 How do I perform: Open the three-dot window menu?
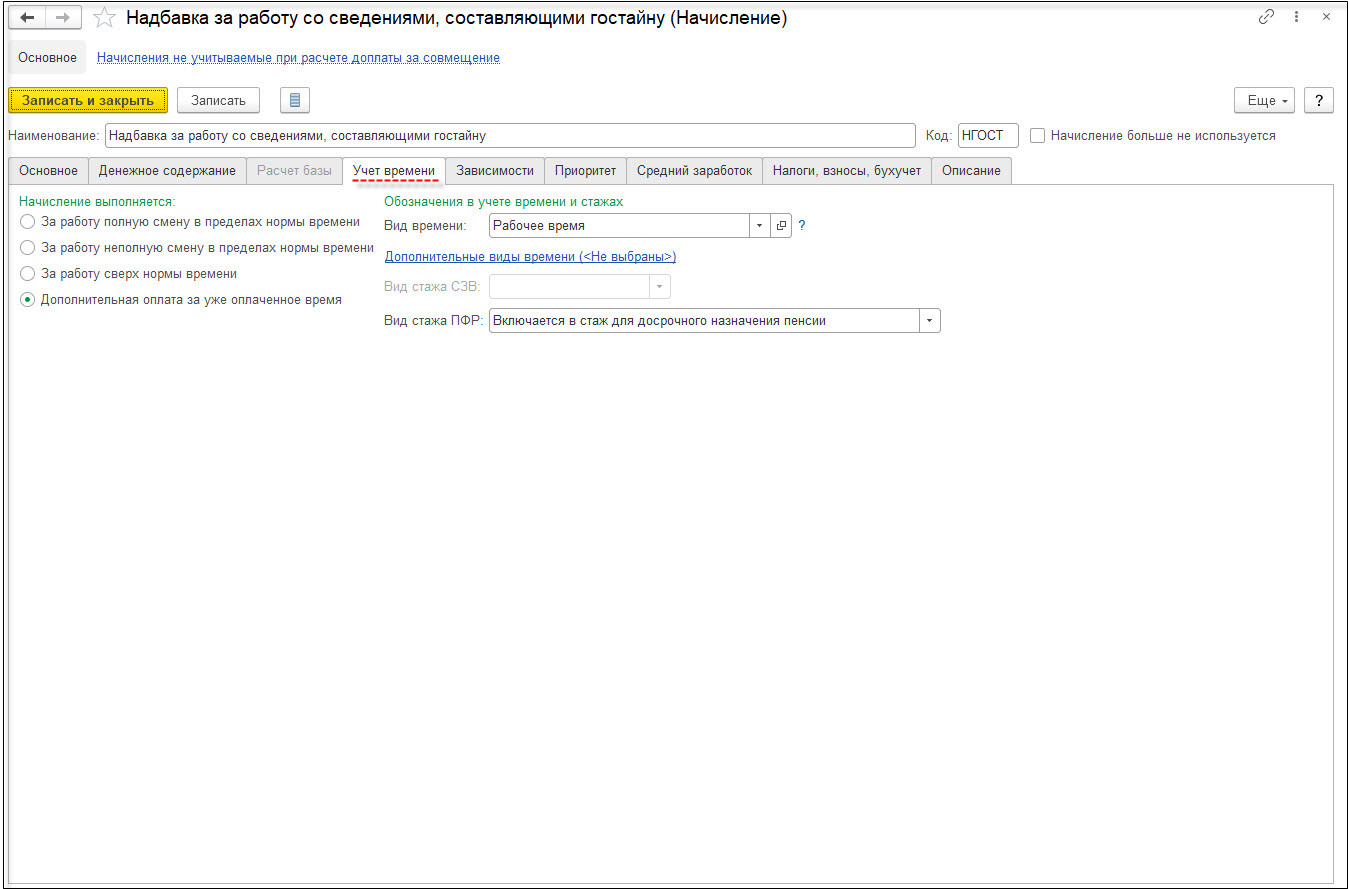[x=1296, y=17]
